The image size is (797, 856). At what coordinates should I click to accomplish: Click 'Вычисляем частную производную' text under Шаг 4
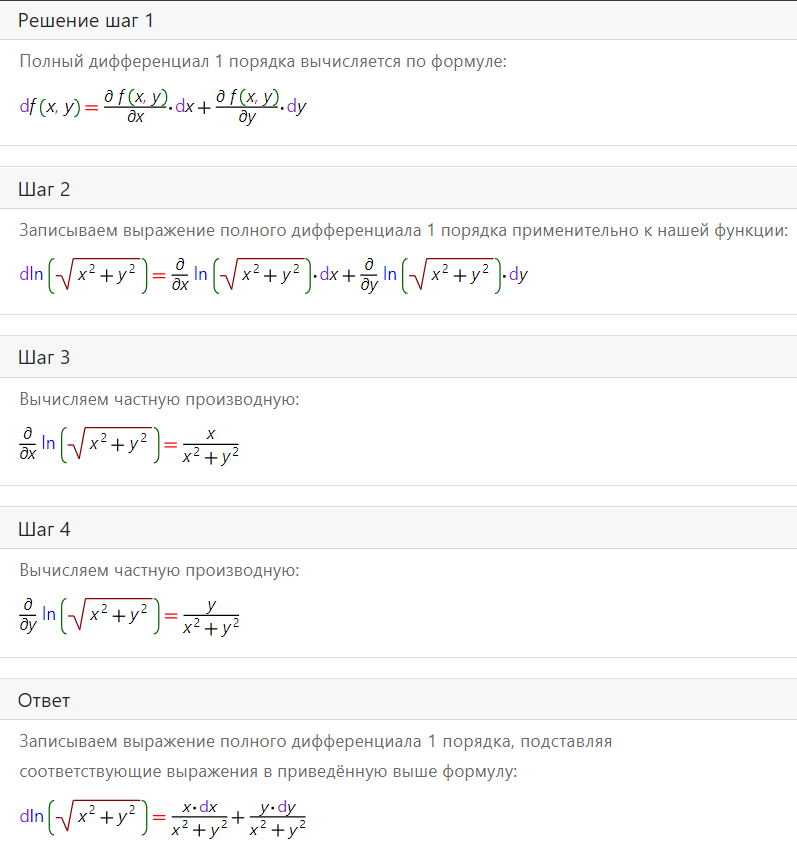[x=159, y=570]
